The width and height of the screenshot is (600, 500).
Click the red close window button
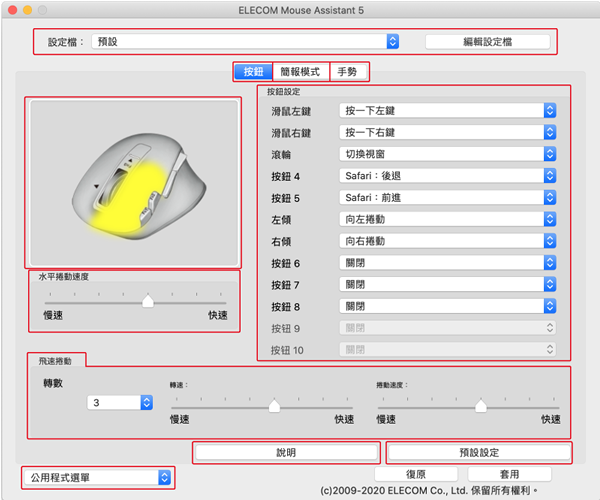pyautogui.click(x=13, y=10)
